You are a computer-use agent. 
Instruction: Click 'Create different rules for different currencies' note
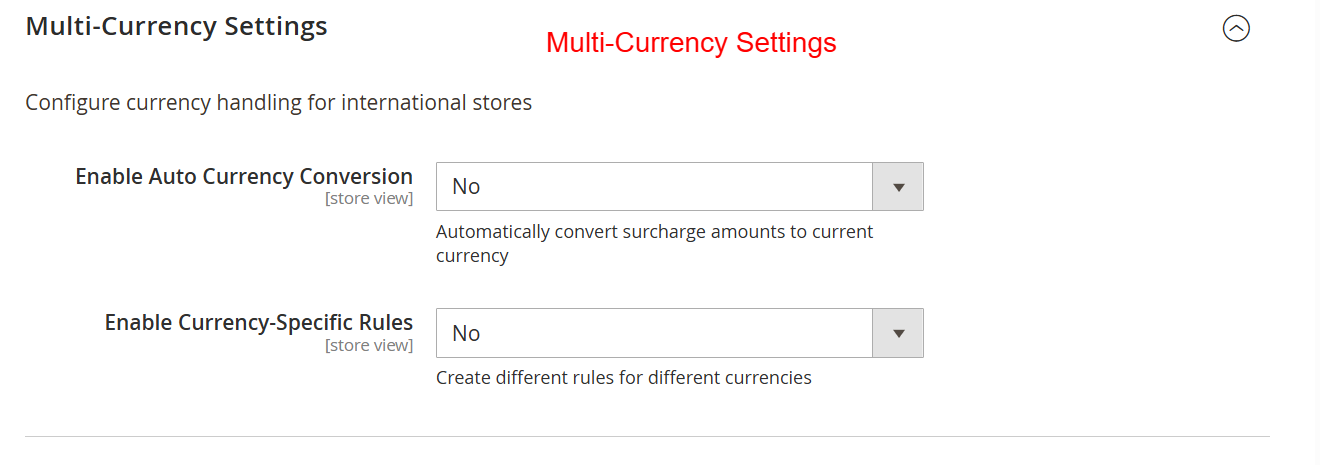pos(623,378)
